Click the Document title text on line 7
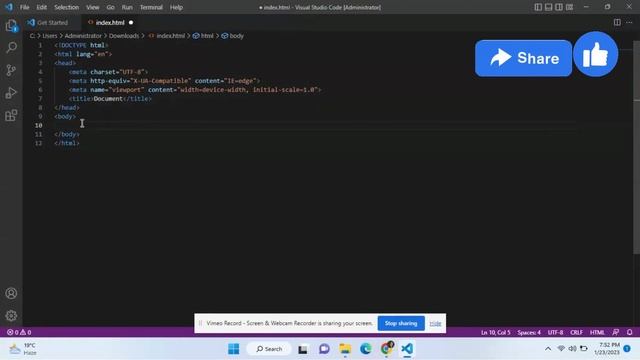This screenshot has width=640, height=360. [x=108, y=99]
